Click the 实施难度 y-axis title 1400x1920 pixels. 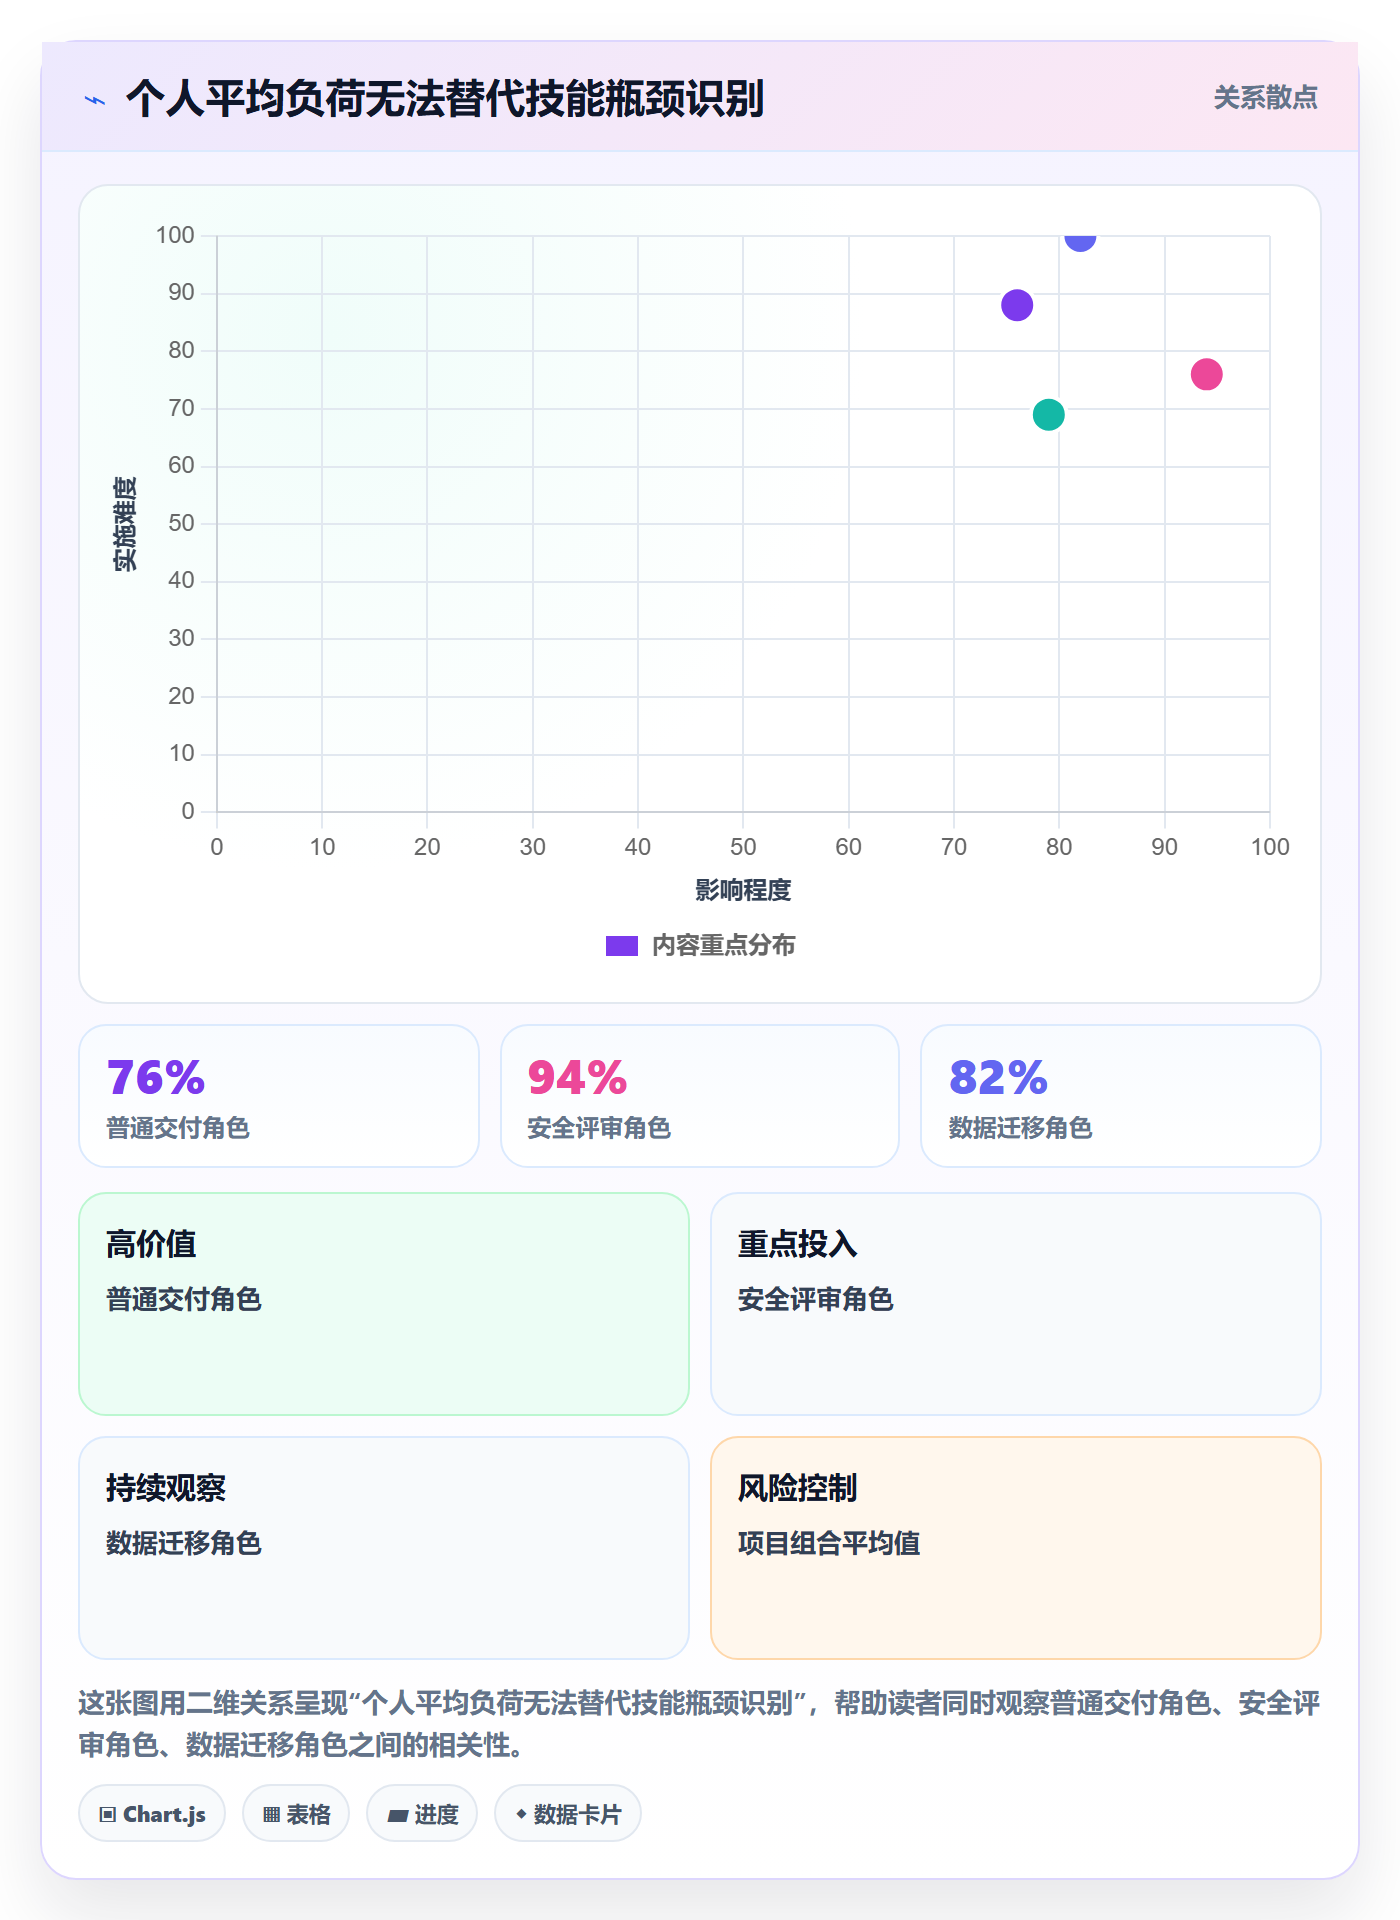click(x=125, y=524)
